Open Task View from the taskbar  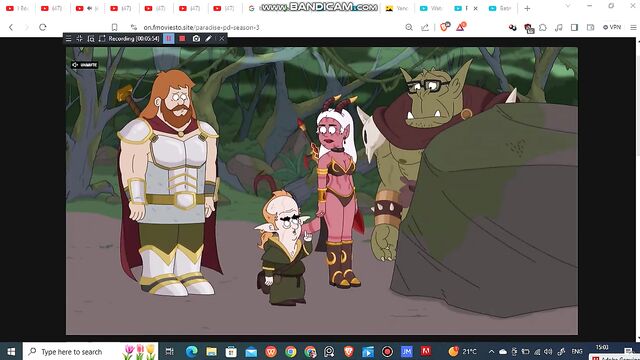(x=169, y=351)
